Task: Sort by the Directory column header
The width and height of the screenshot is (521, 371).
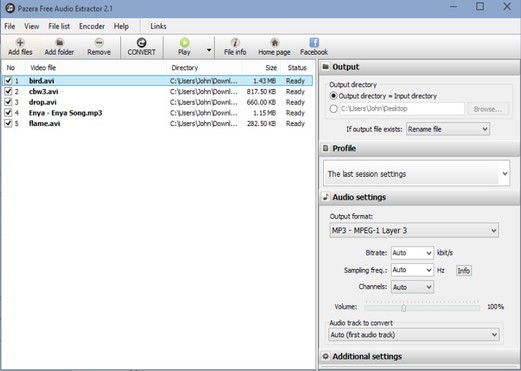Action: click(x=204, y=68)
